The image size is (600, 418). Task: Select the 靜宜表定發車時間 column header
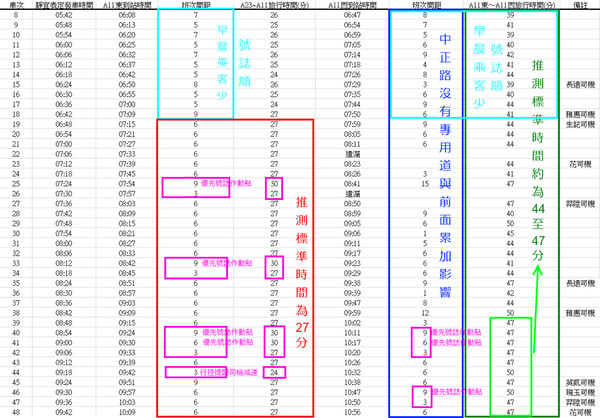coord(63,5)
